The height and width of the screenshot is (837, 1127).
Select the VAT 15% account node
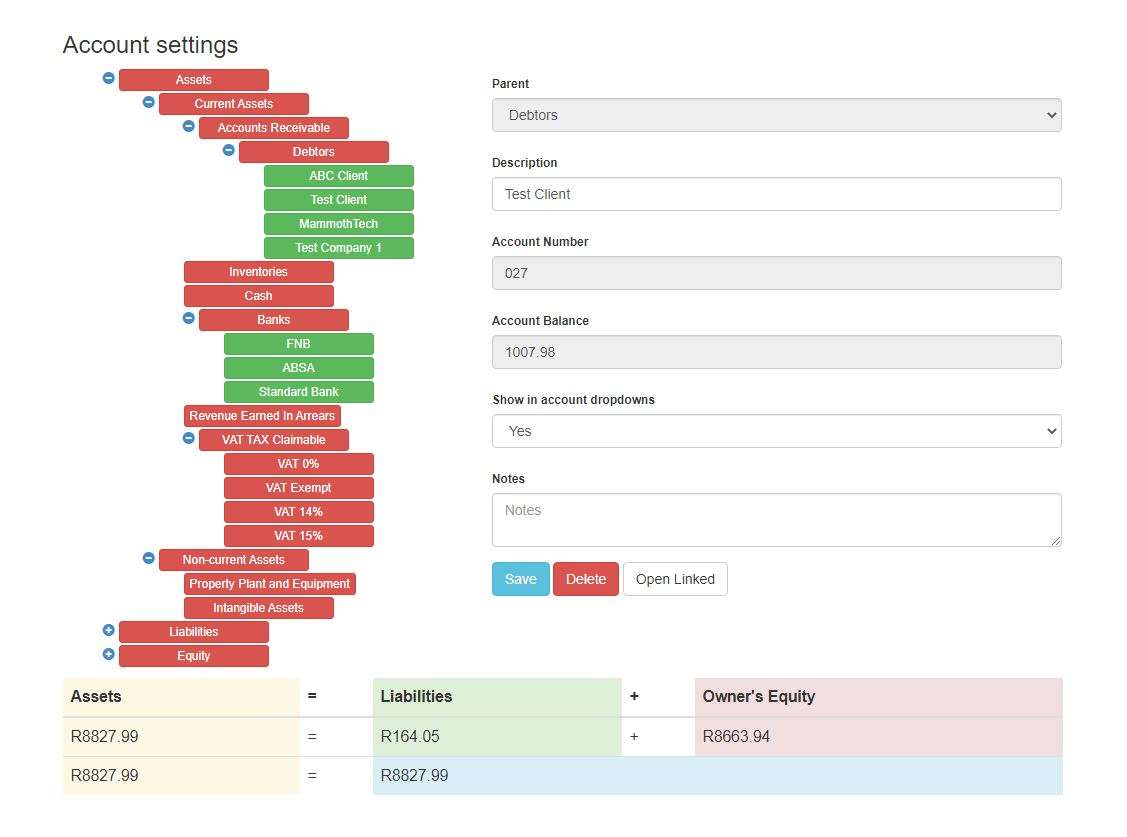298,536
